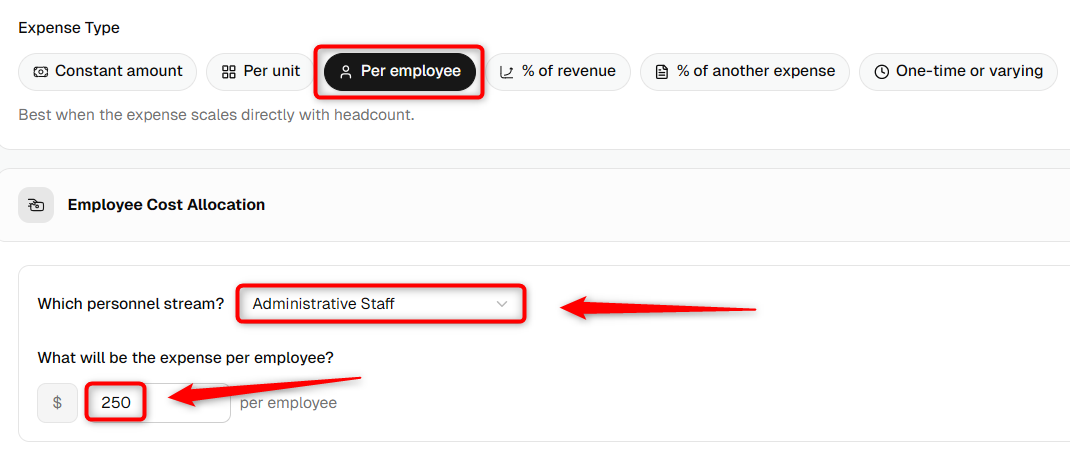Image resolution: width=1070 pixels, height=458 pixels.
Task: Click the banknote icon in Constant amount
Action: pyautogui.click(x=41, y=72)
